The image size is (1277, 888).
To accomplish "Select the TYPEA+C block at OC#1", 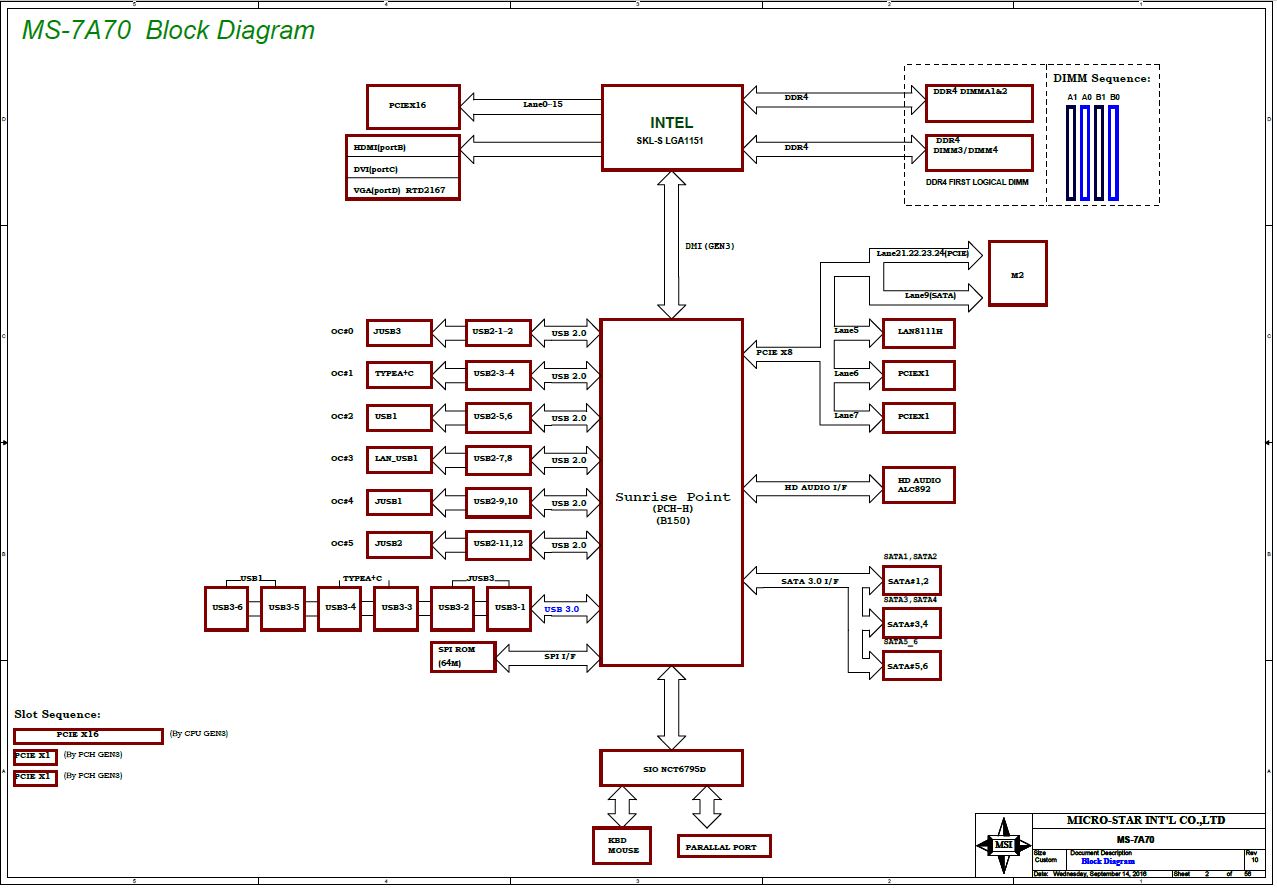I will coord(399,375).
